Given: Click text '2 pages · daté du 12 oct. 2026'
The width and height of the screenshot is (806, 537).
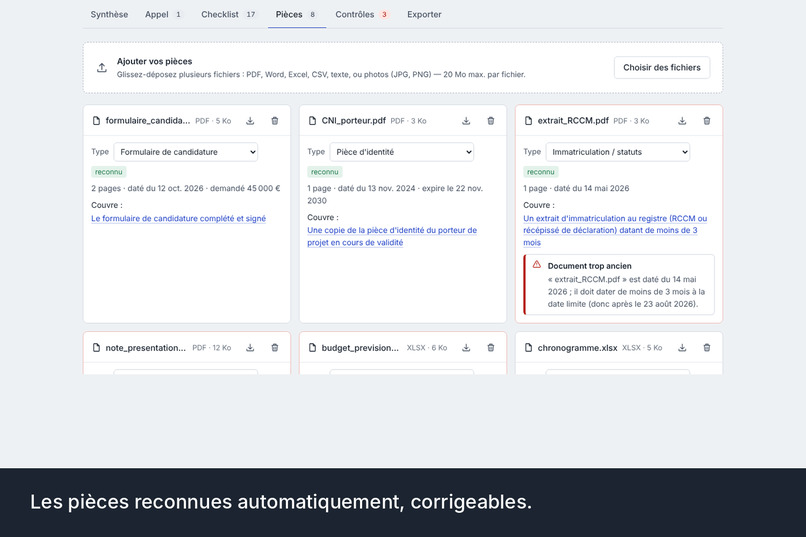Looking at the screenshot, I should tap(148, 188).
